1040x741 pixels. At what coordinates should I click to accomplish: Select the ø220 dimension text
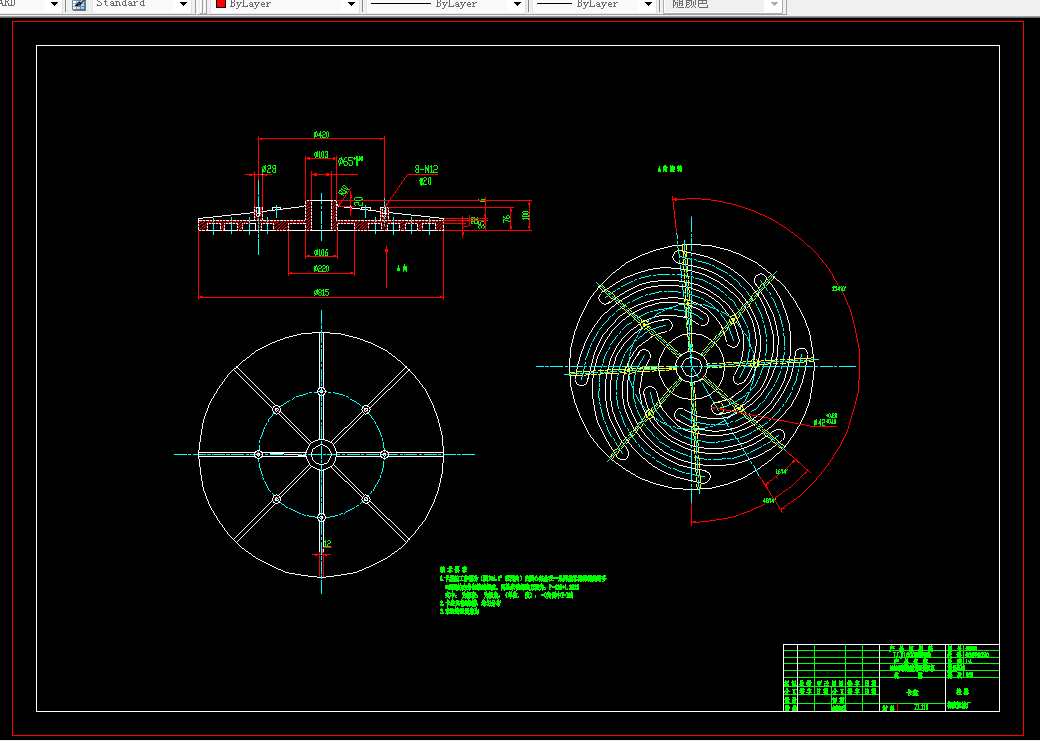[x=321, y=269]
